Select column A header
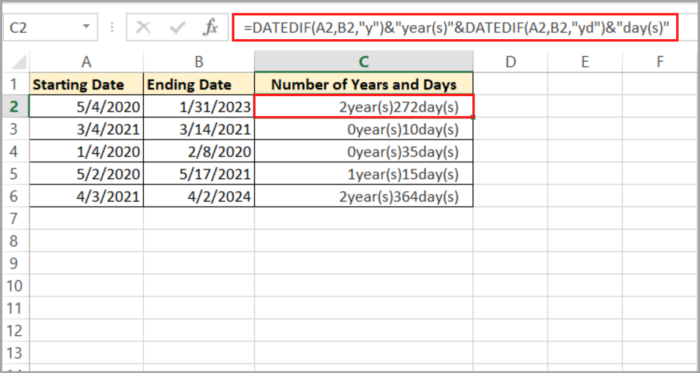The height and width of the screenshot is (373, 700). 87,62
